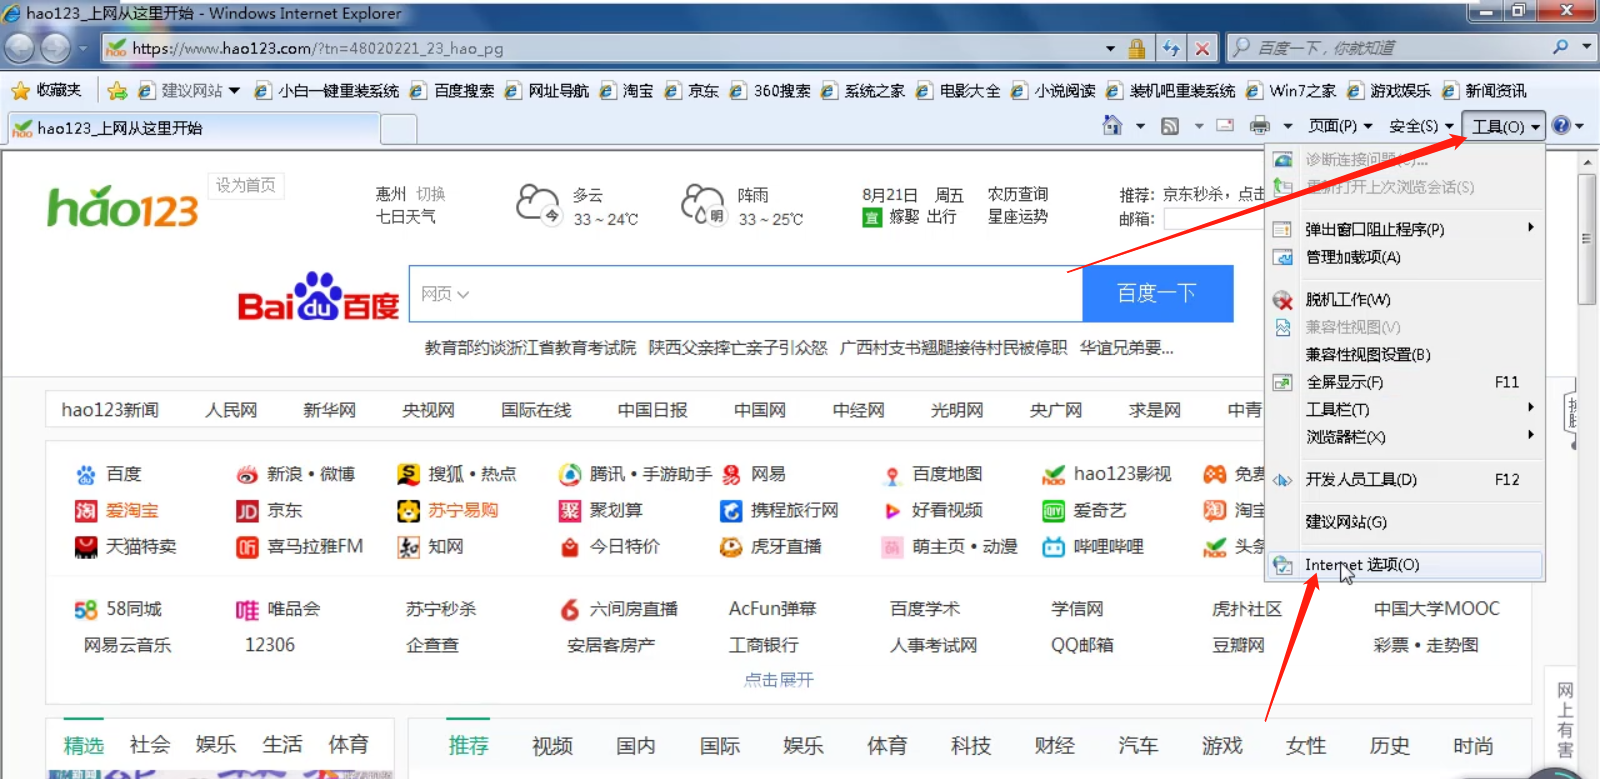Expand the address bar history dropdown arrow

(1110, 48)
